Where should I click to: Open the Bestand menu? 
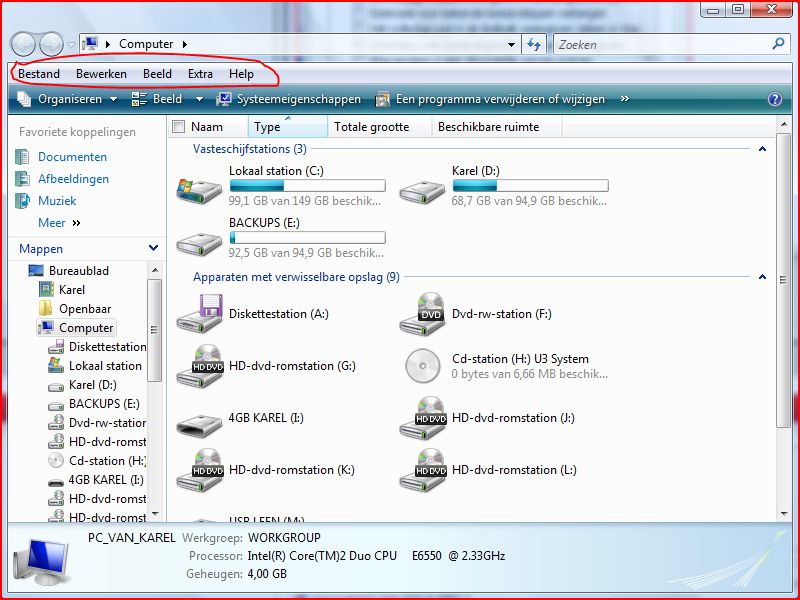tap(39, 73)
